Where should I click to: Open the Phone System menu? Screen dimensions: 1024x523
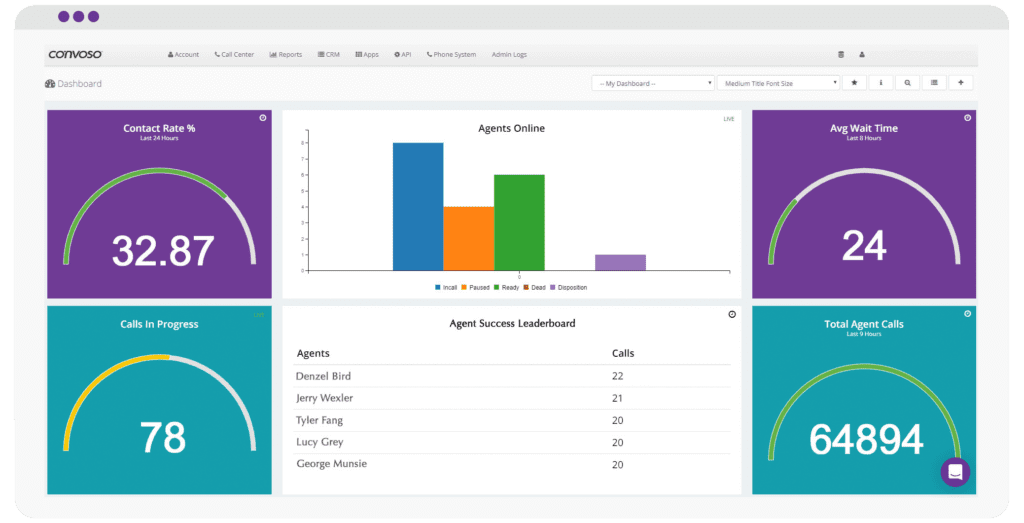point(451,55)
